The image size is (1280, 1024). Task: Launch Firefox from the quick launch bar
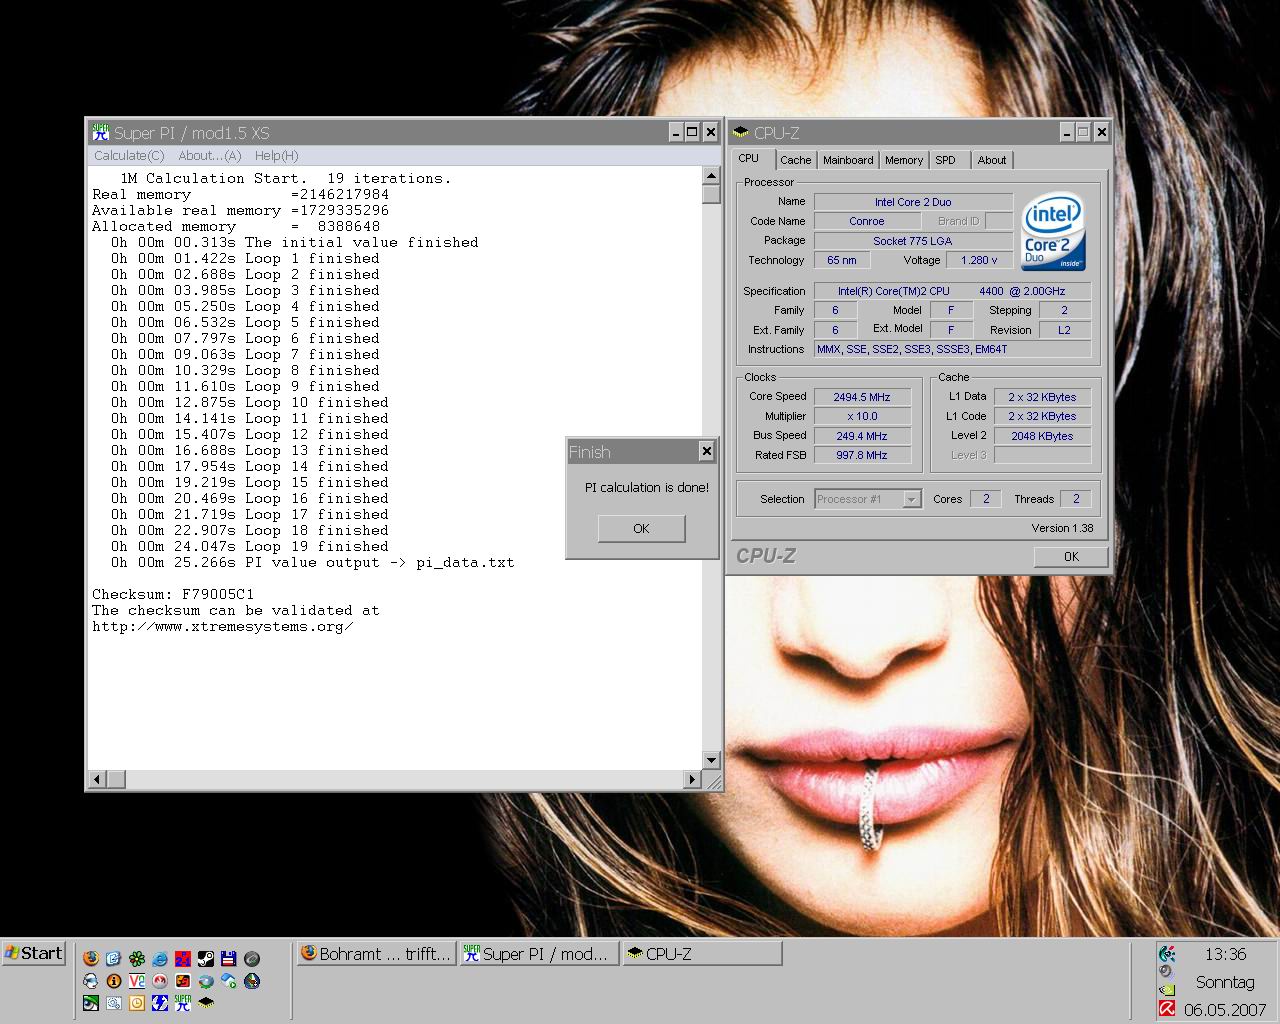pyautogui.click(x=91, y=958)
